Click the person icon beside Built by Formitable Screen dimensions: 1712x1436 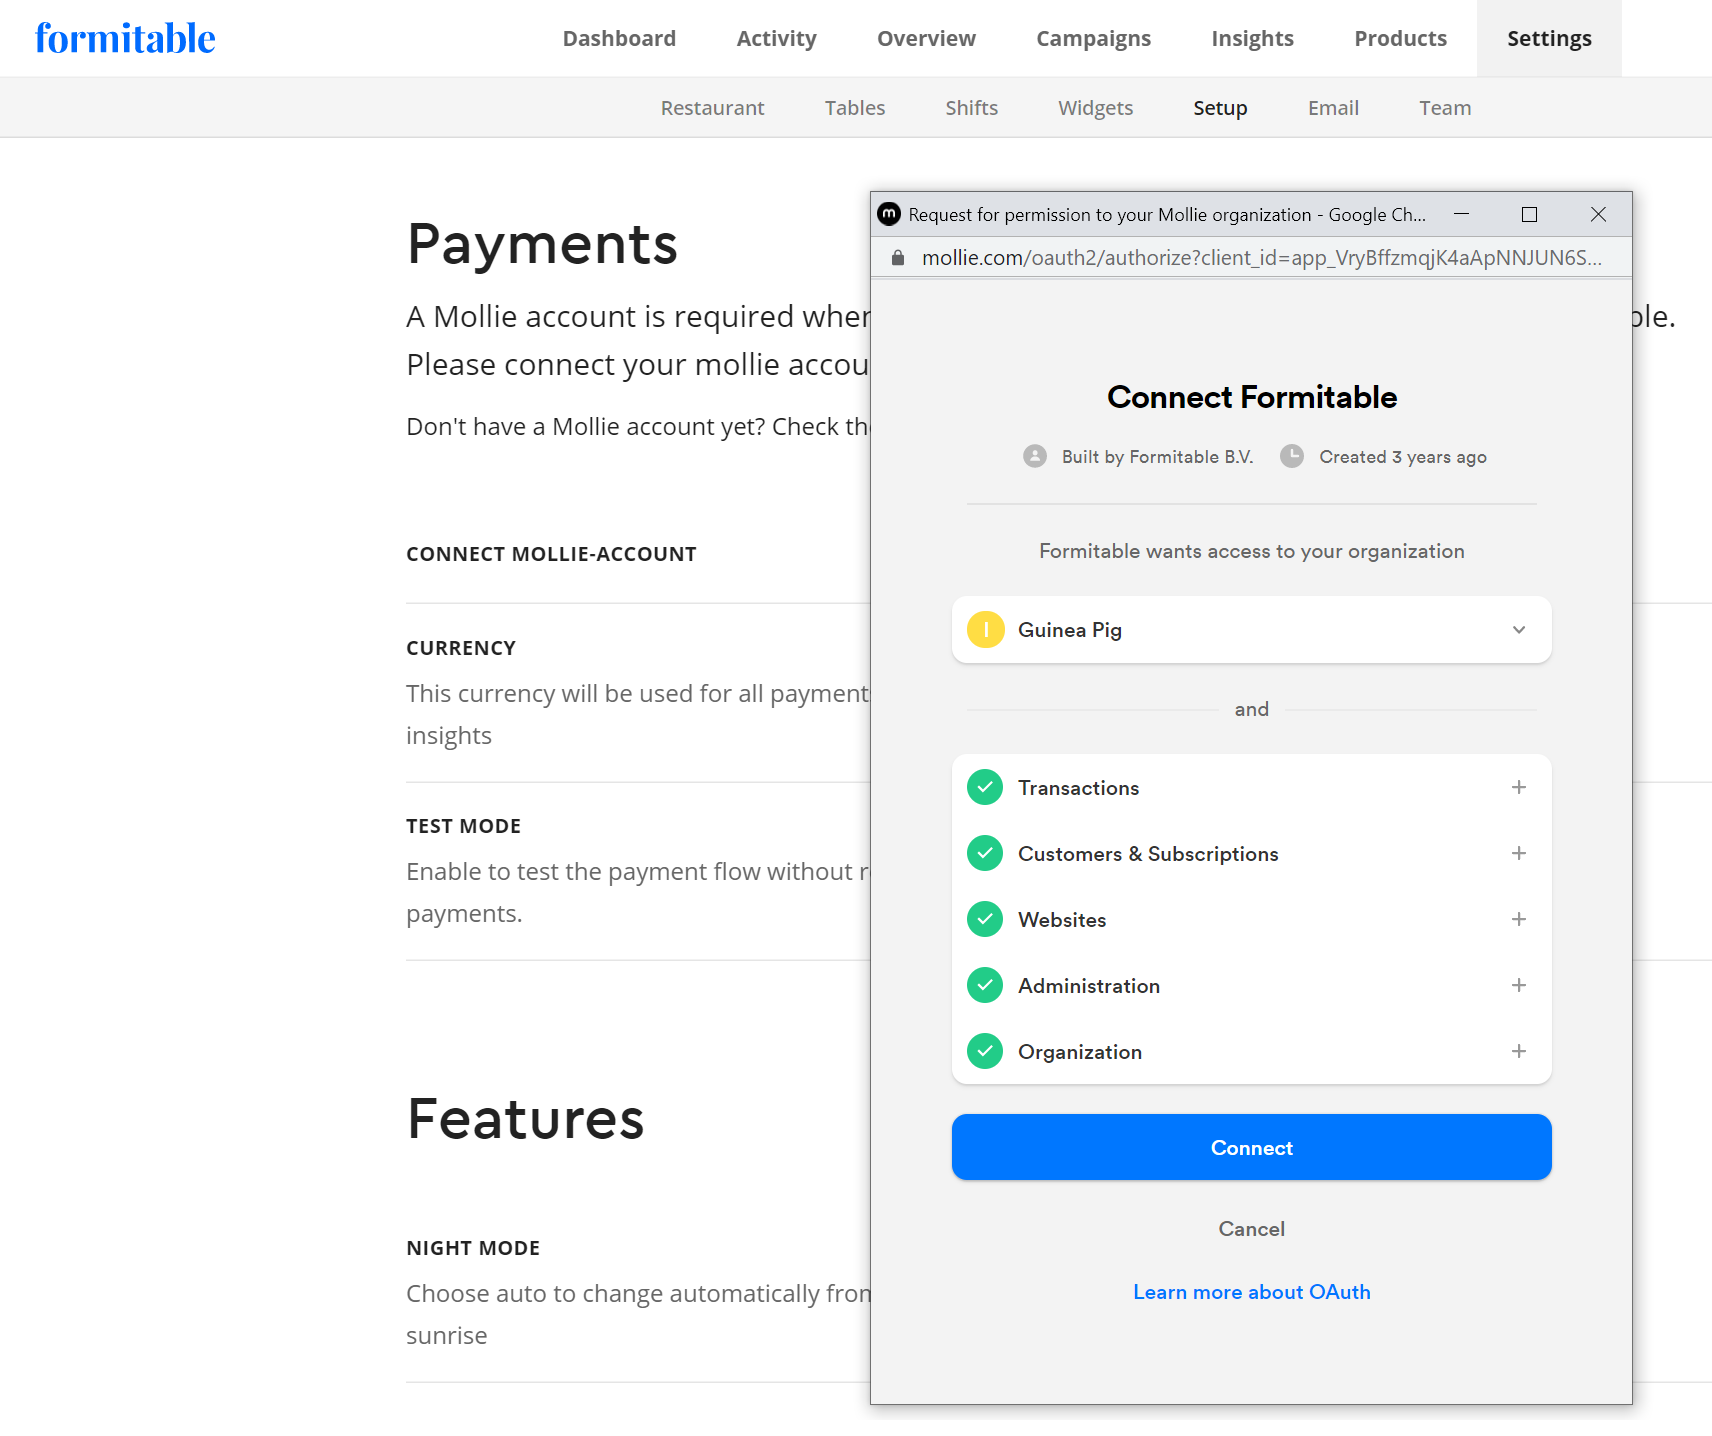tap(1035, 457)
